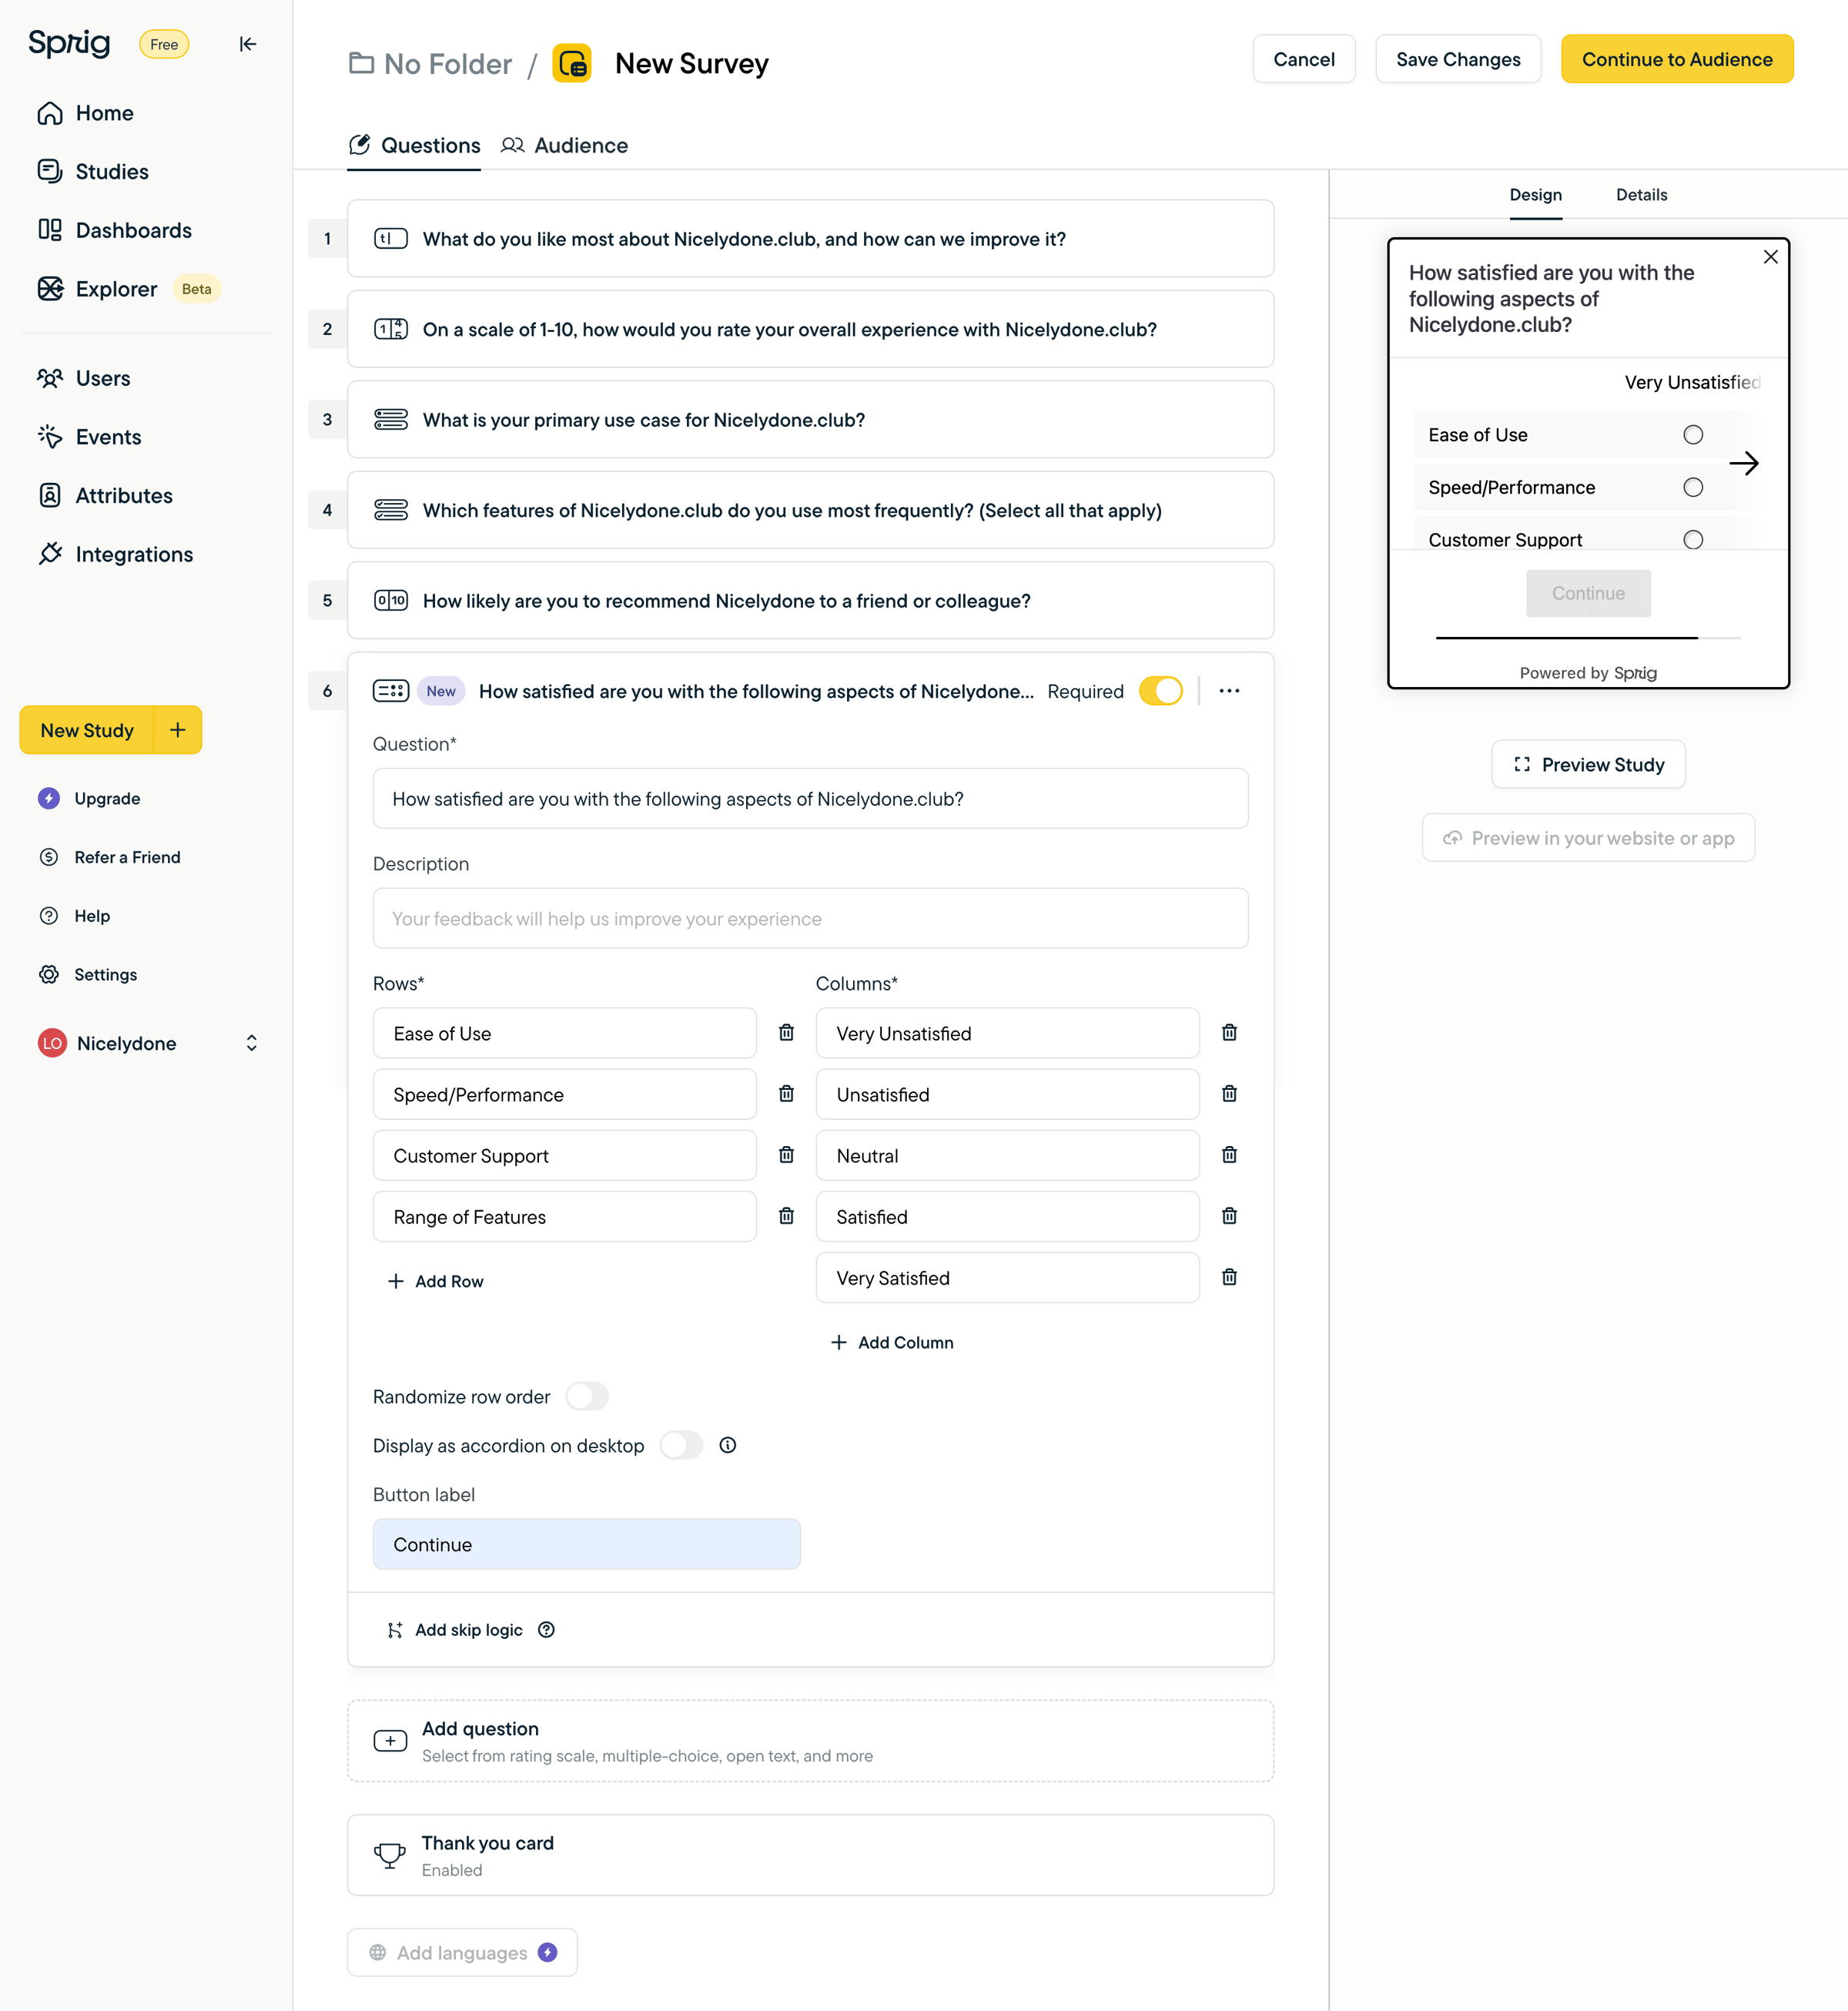Delete the Satisfied column

(1229, 1215)
